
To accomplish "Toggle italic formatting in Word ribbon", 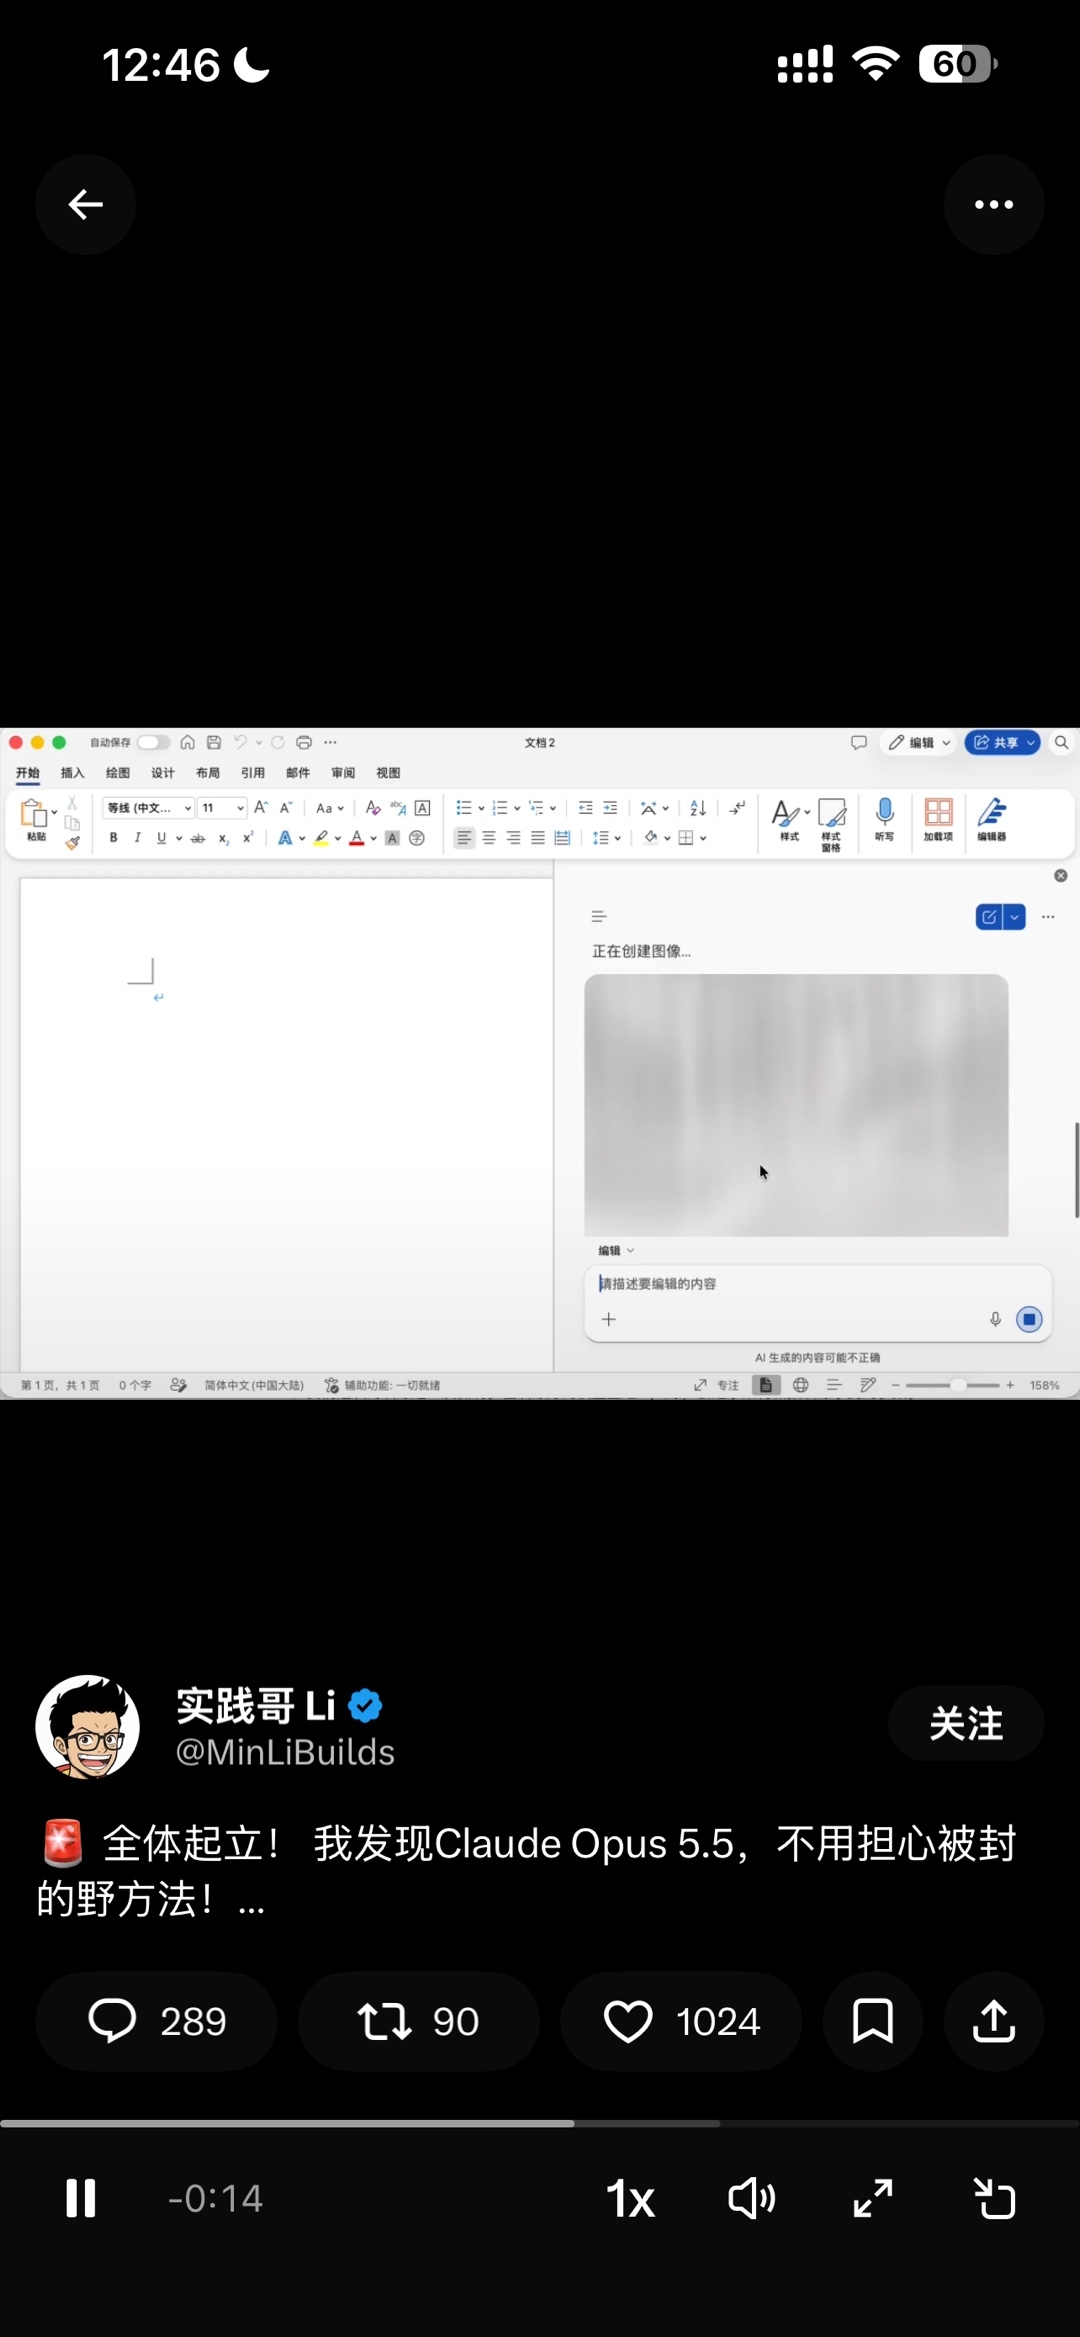I will coord(137,838).
